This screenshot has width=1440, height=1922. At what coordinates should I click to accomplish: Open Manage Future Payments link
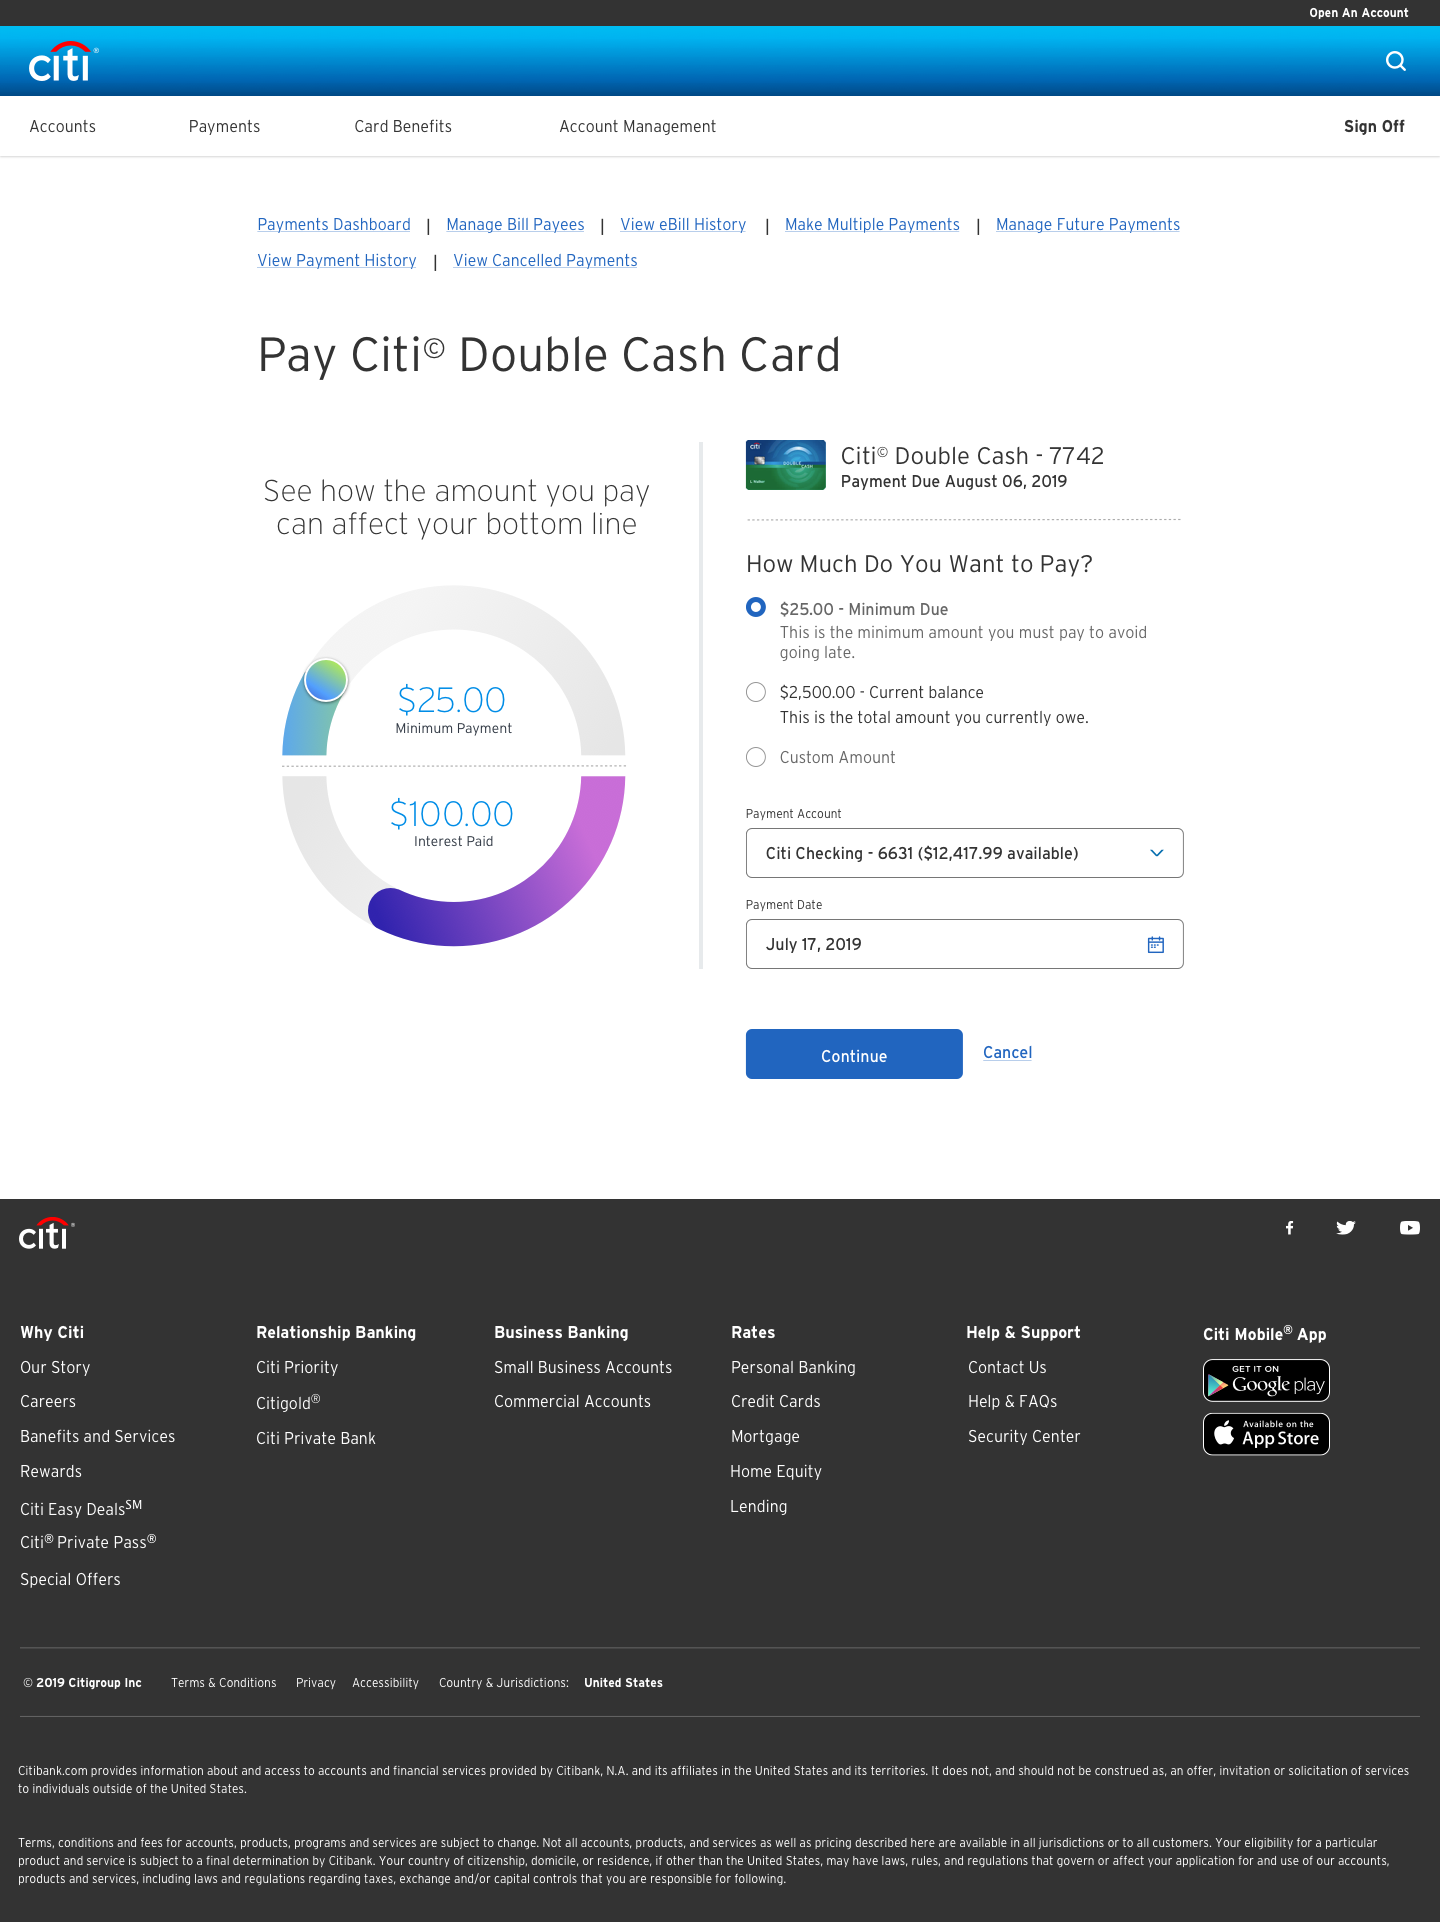[x=1088, y=224]
